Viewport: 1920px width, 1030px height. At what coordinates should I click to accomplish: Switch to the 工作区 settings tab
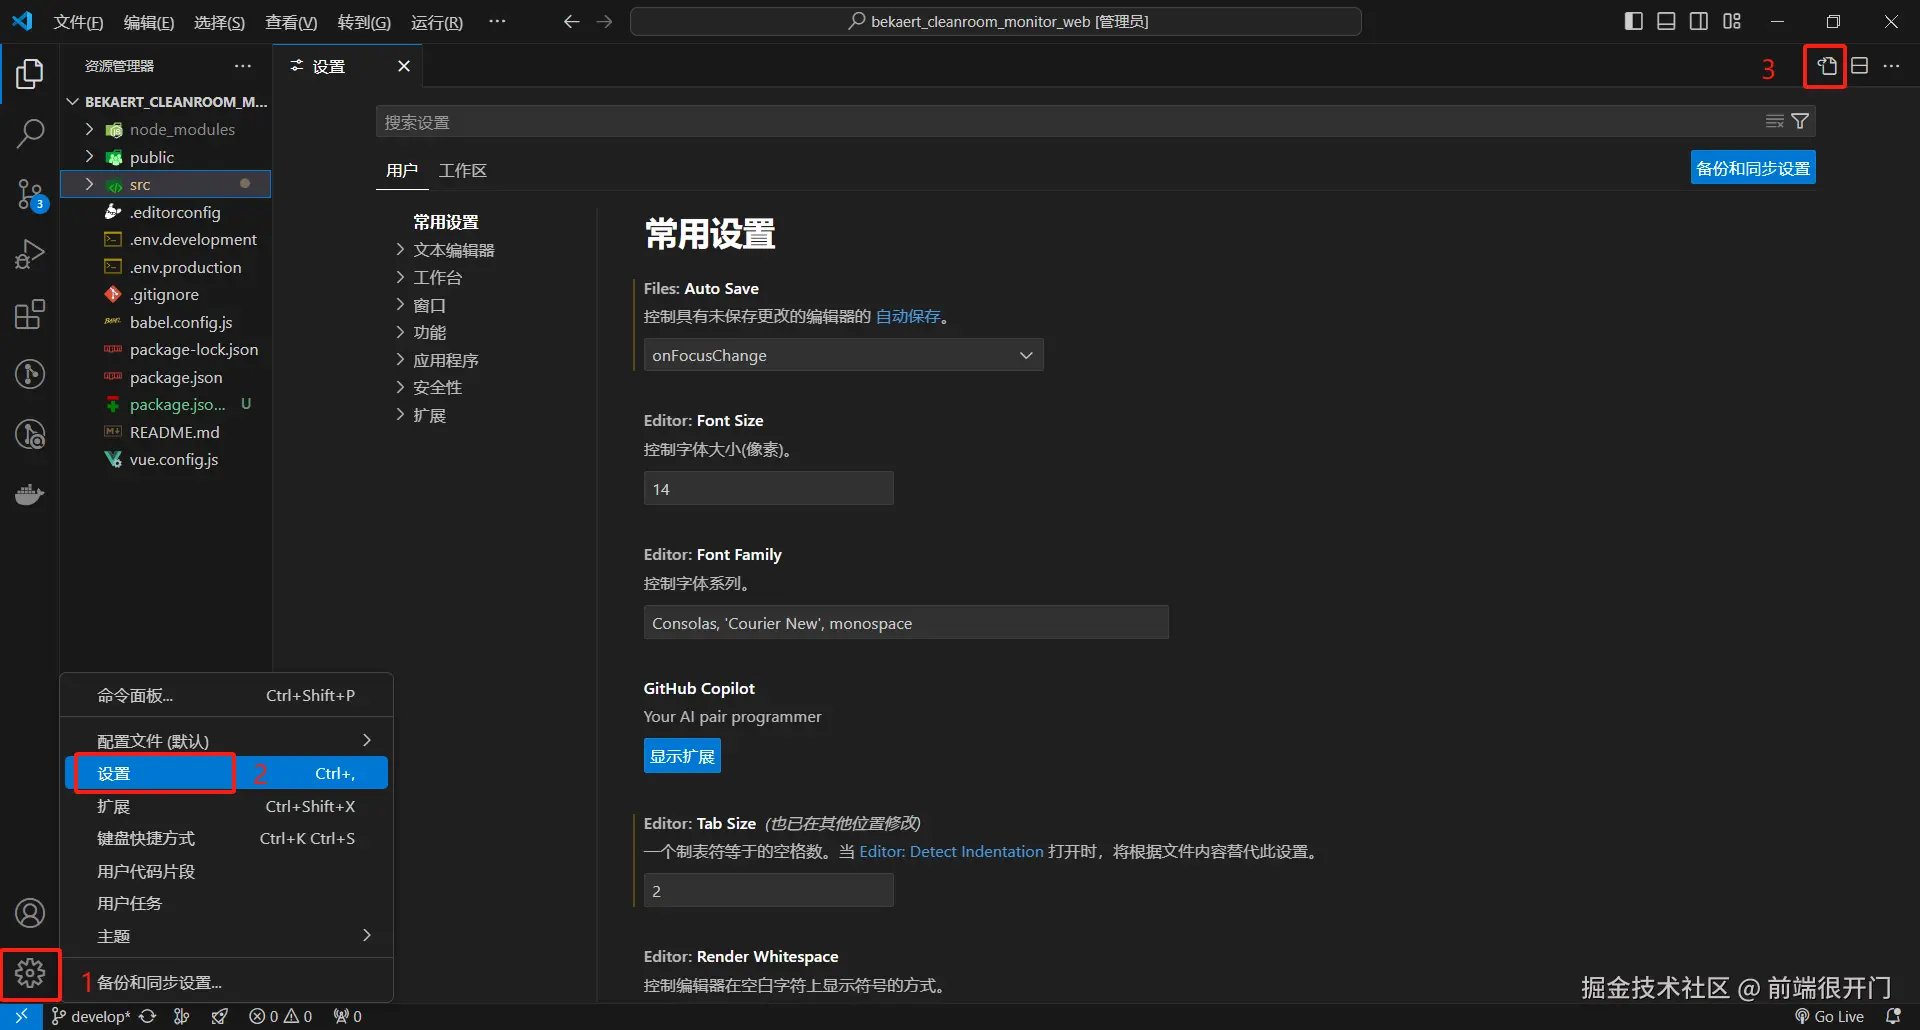(463, 170)
